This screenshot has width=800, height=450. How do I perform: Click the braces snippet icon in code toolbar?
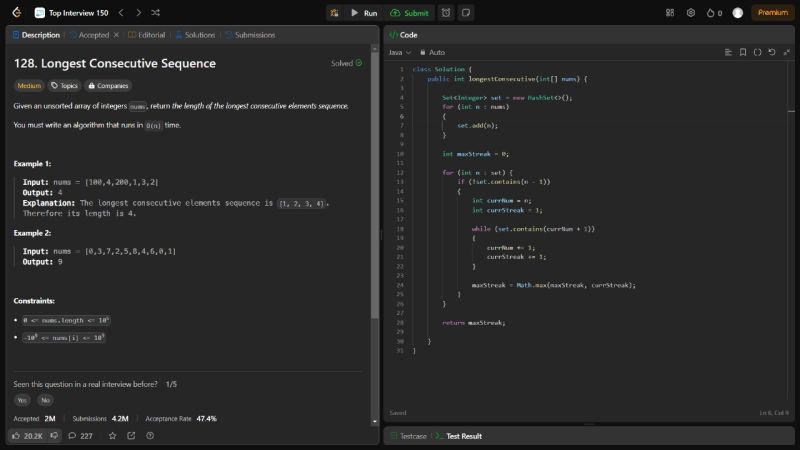(x=758, y=53)
